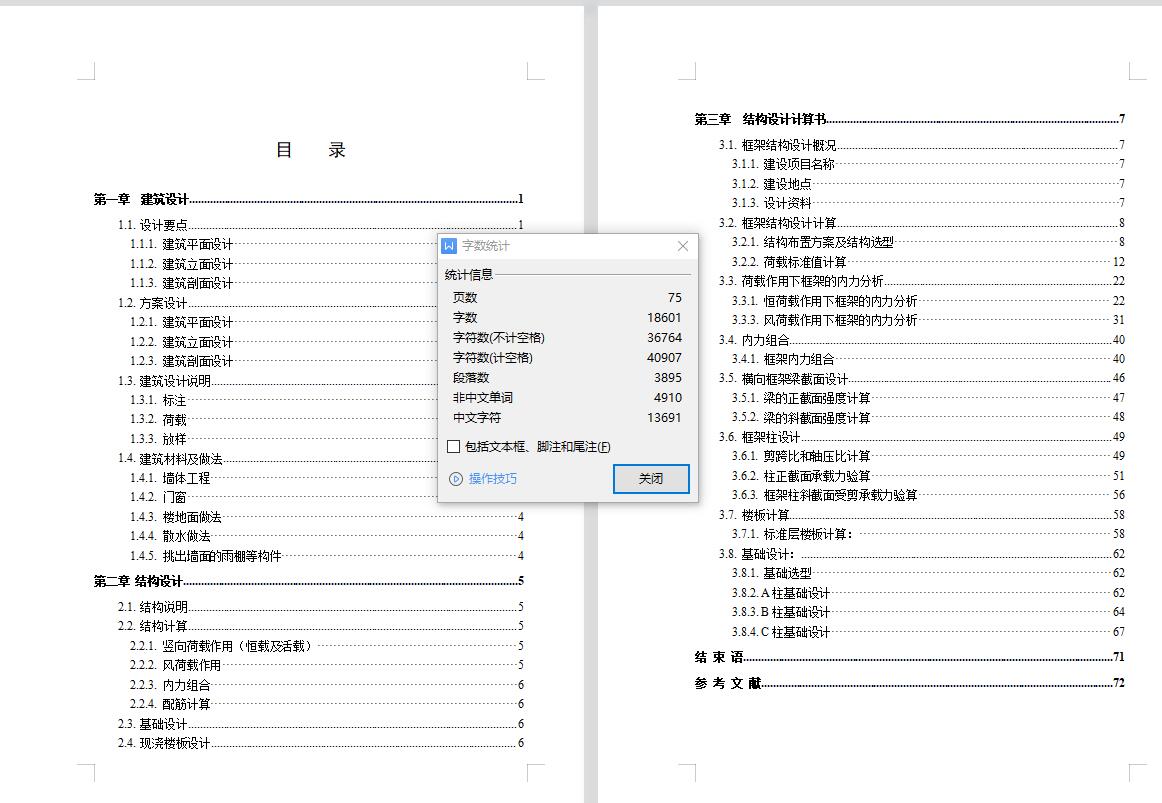Go to 1.4.4. 散水做法 entry
1162x803 pixels.
[x=327, y=536]
